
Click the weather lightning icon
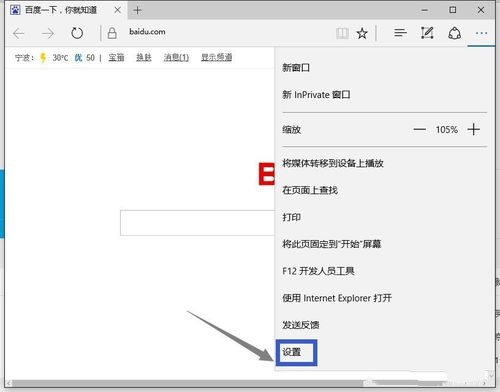click(x=43, y=58)
